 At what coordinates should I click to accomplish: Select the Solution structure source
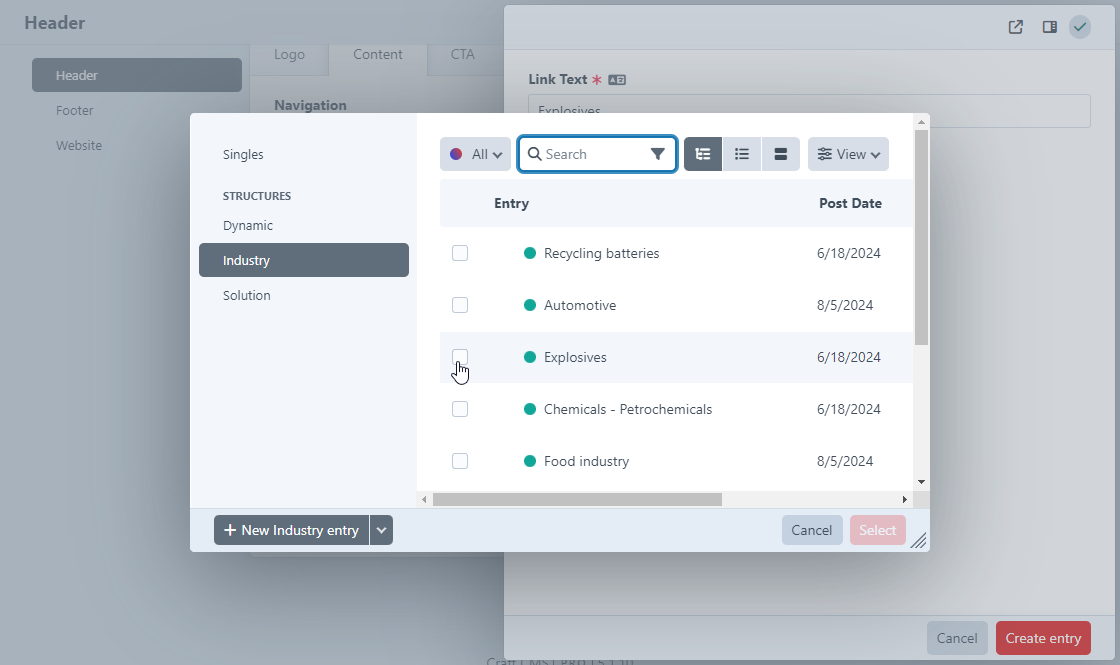247,296
